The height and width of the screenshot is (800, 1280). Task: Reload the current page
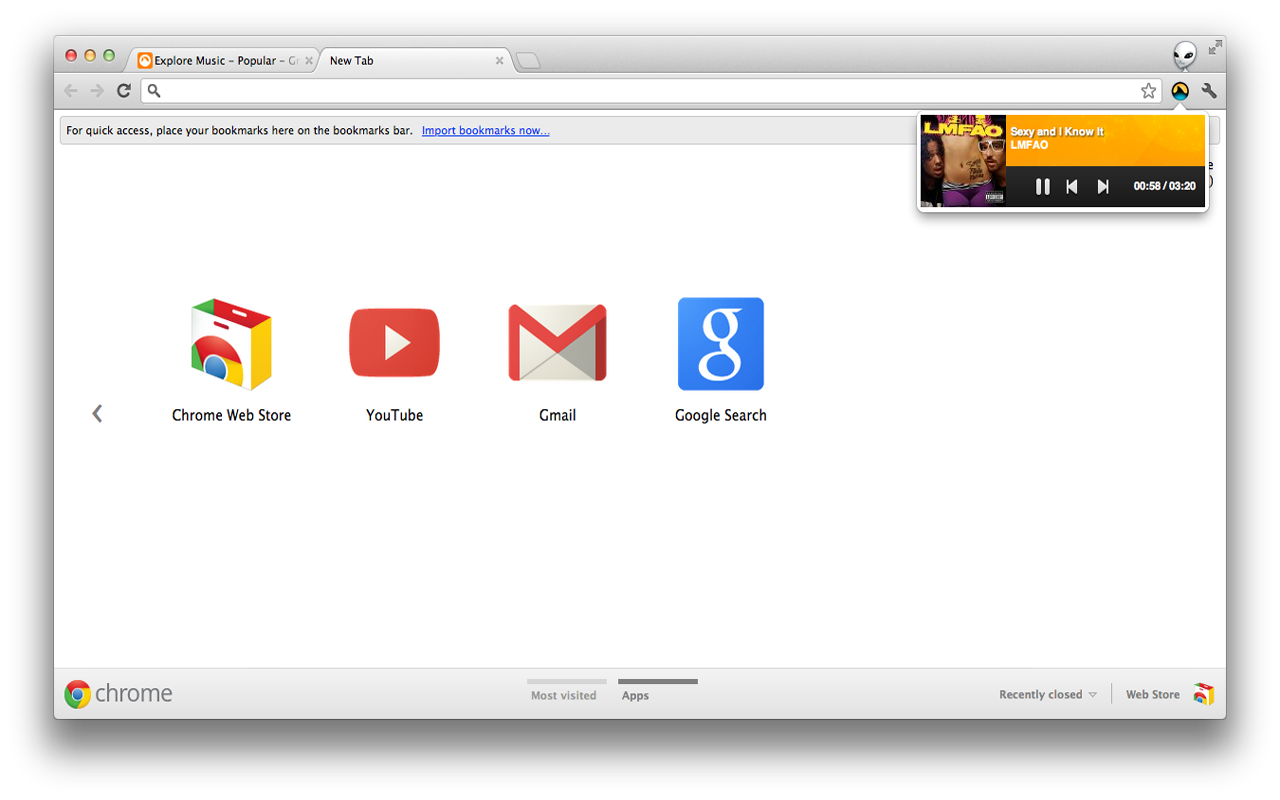[x=124, y=91]
